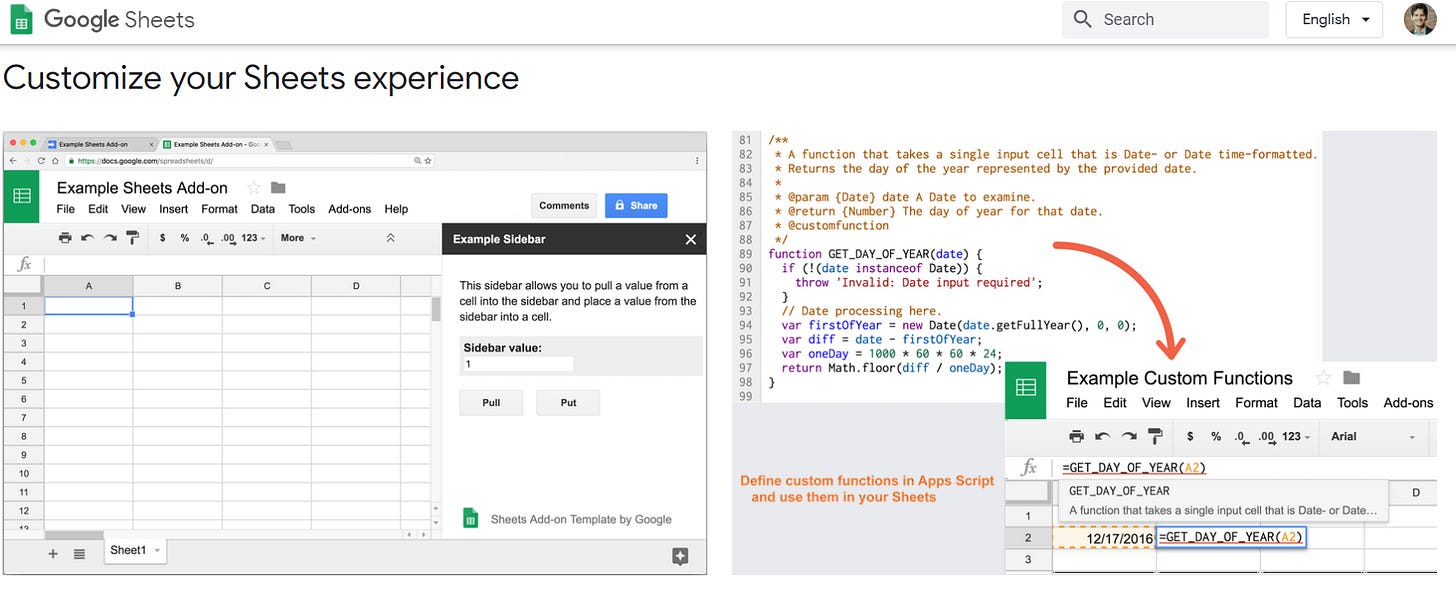Click Undo icon in Example Sheets Add-on toolbar
This screenshot has height=592, width=1456.
88,238
